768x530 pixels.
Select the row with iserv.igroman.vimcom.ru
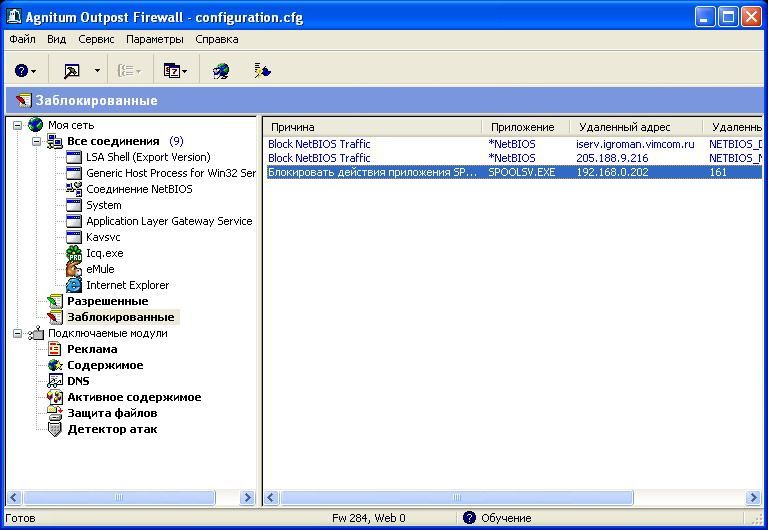[x=514, y=144]
